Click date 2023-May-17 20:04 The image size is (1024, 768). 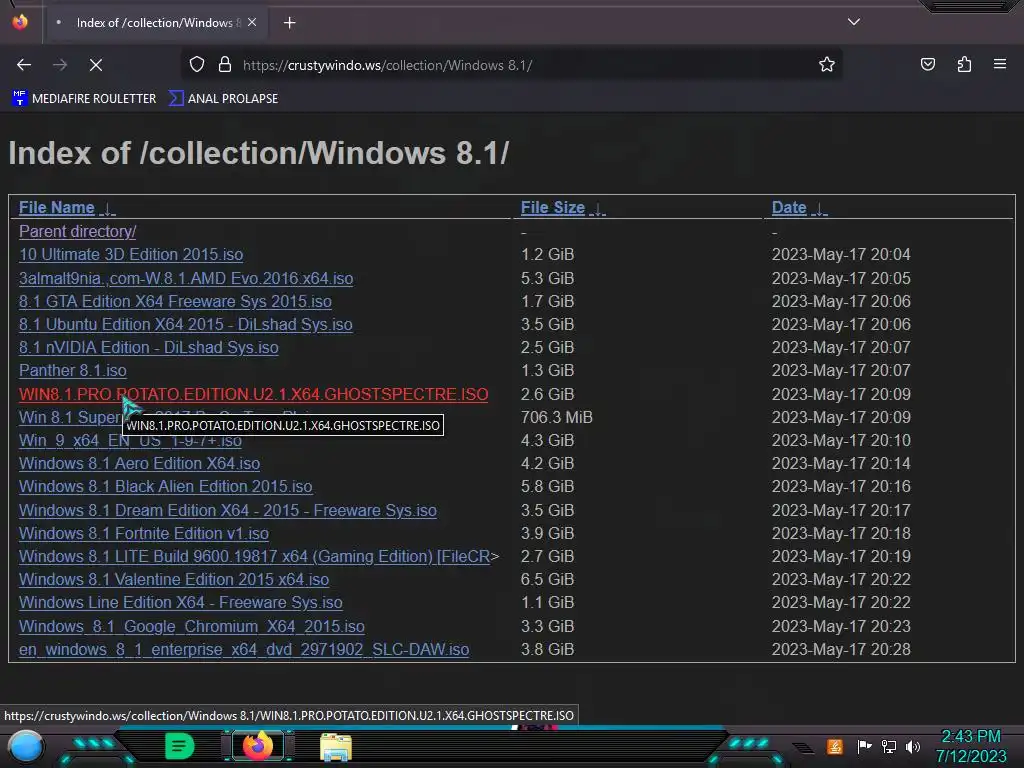click(841, 254)
